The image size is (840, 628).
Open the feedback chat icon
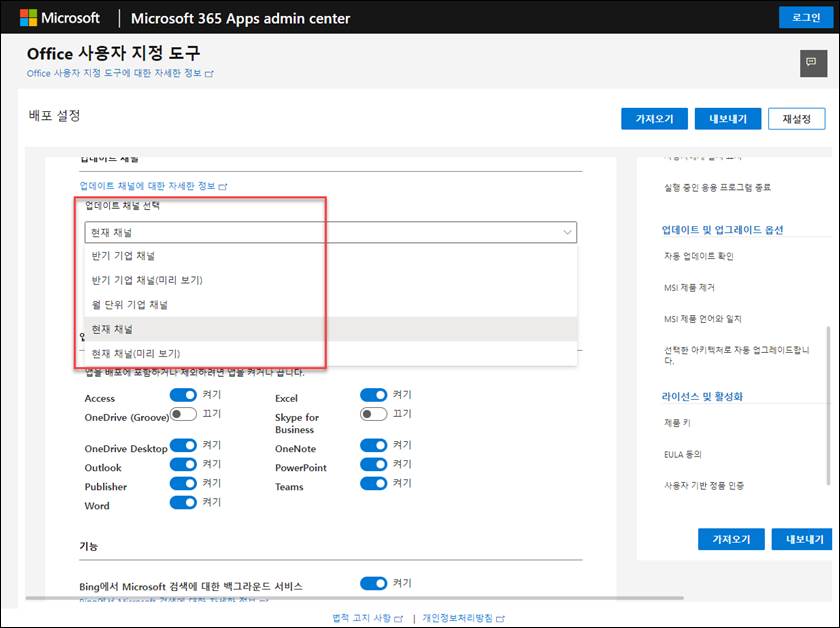(813, 63)
